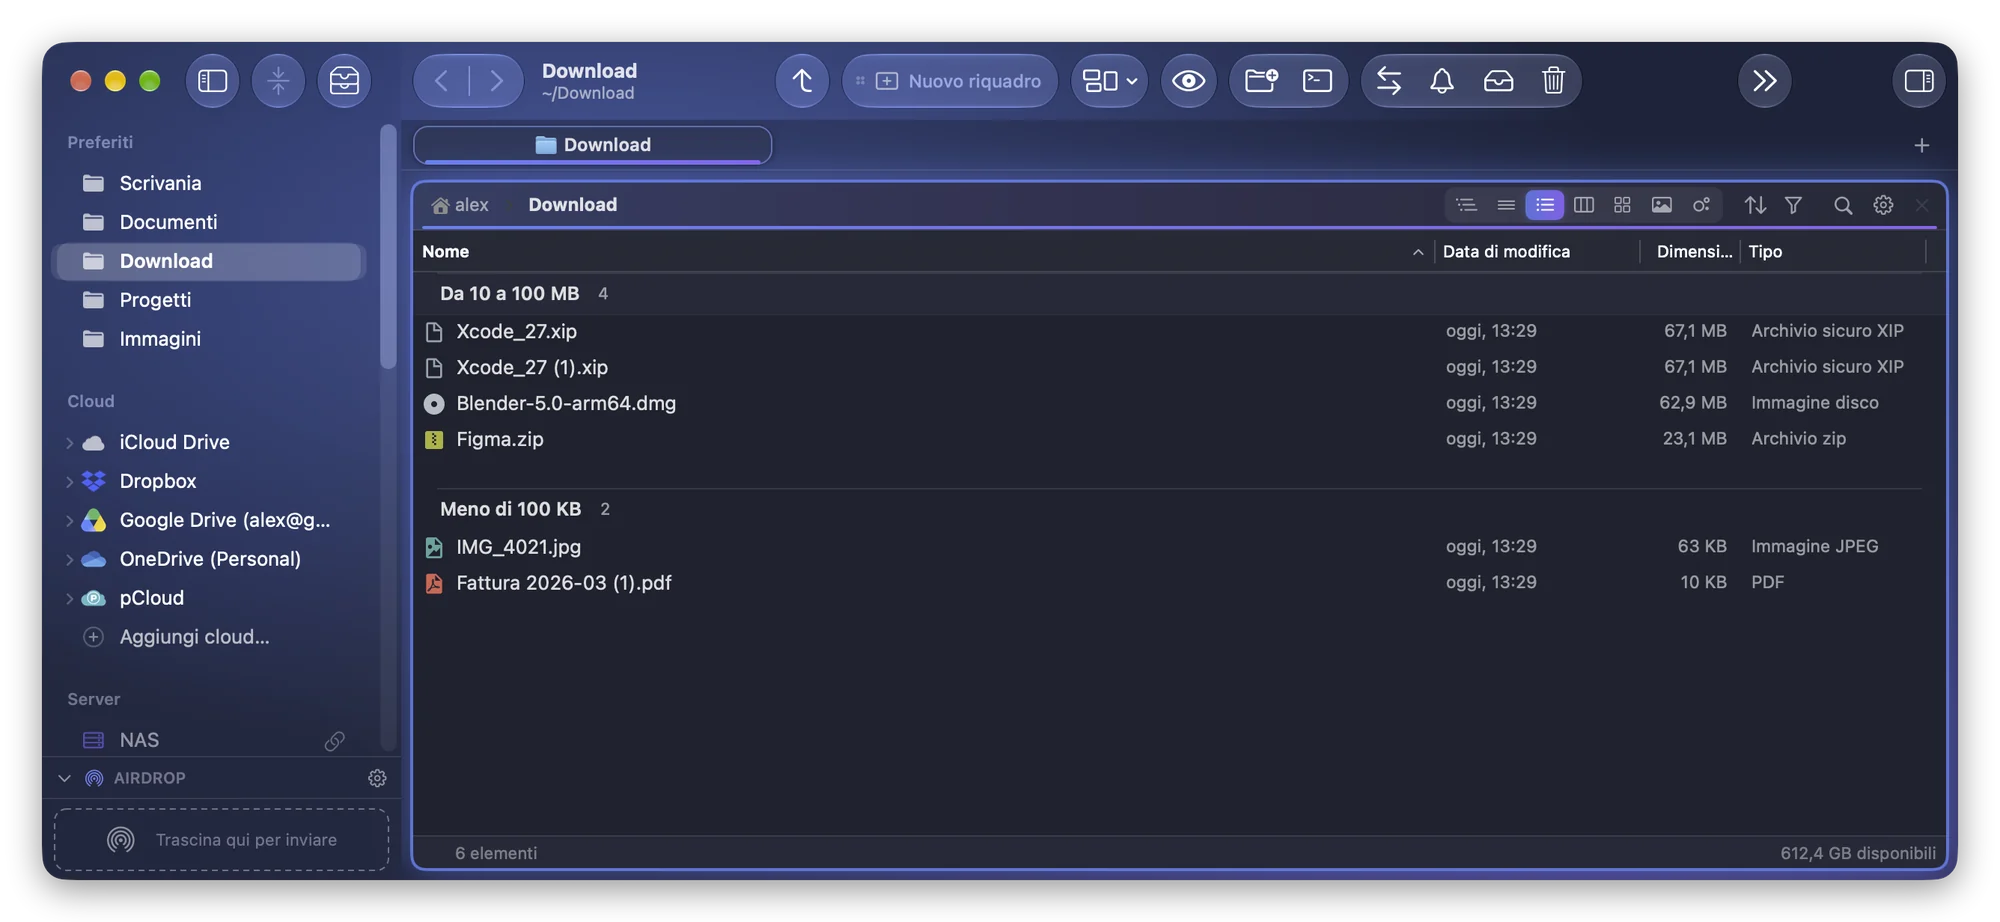The height and width of the screenshot is (922, 2000).
Task: Close the pane with the X icon
Action: point(1922,205)
